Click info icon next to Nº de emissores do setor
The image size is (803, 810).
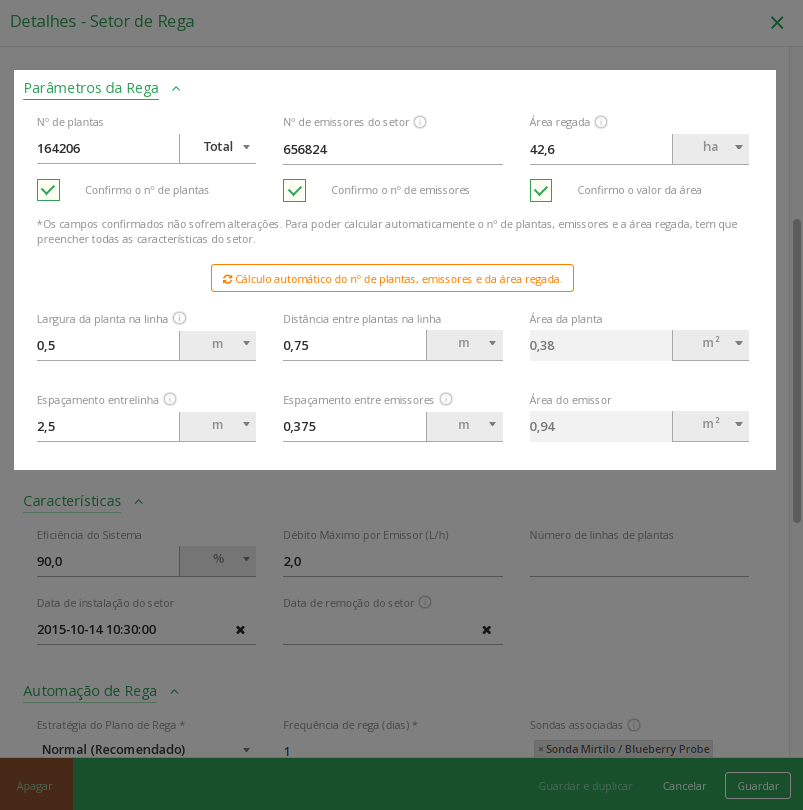[420, 122]
